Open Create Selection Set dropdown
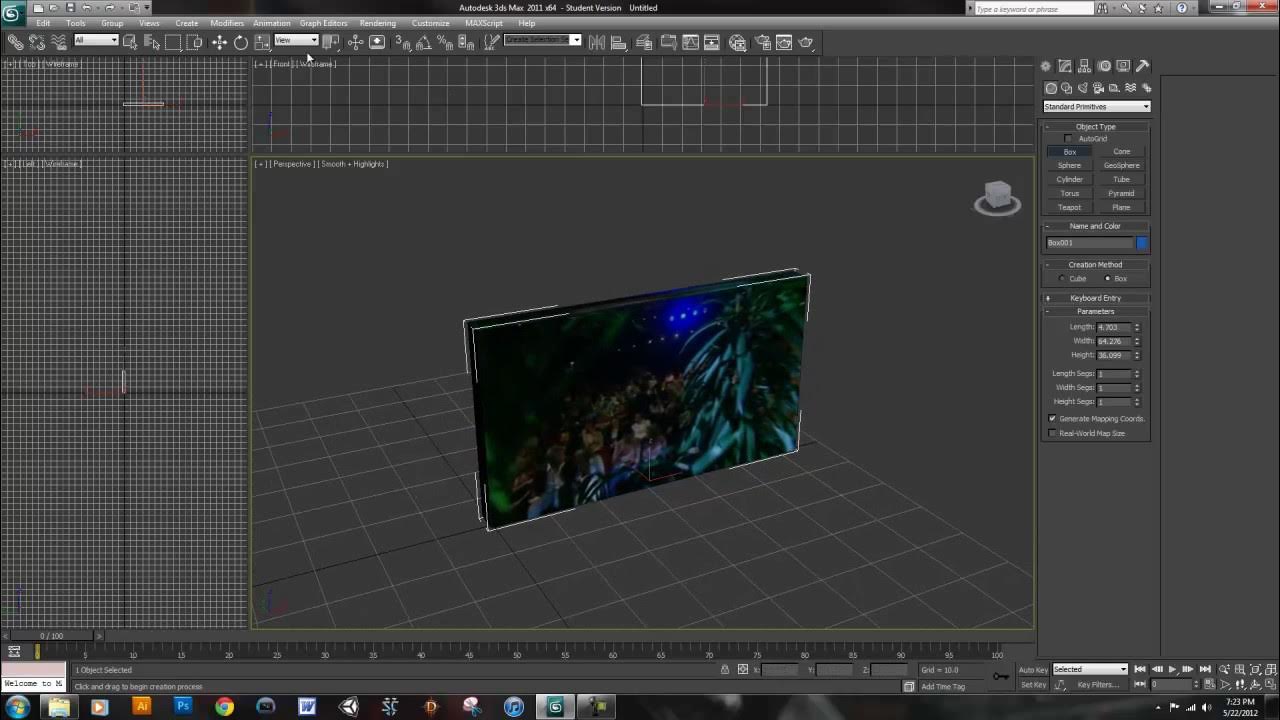The image size is (1280, 720). pyautogui.click(x=542, y=40)
